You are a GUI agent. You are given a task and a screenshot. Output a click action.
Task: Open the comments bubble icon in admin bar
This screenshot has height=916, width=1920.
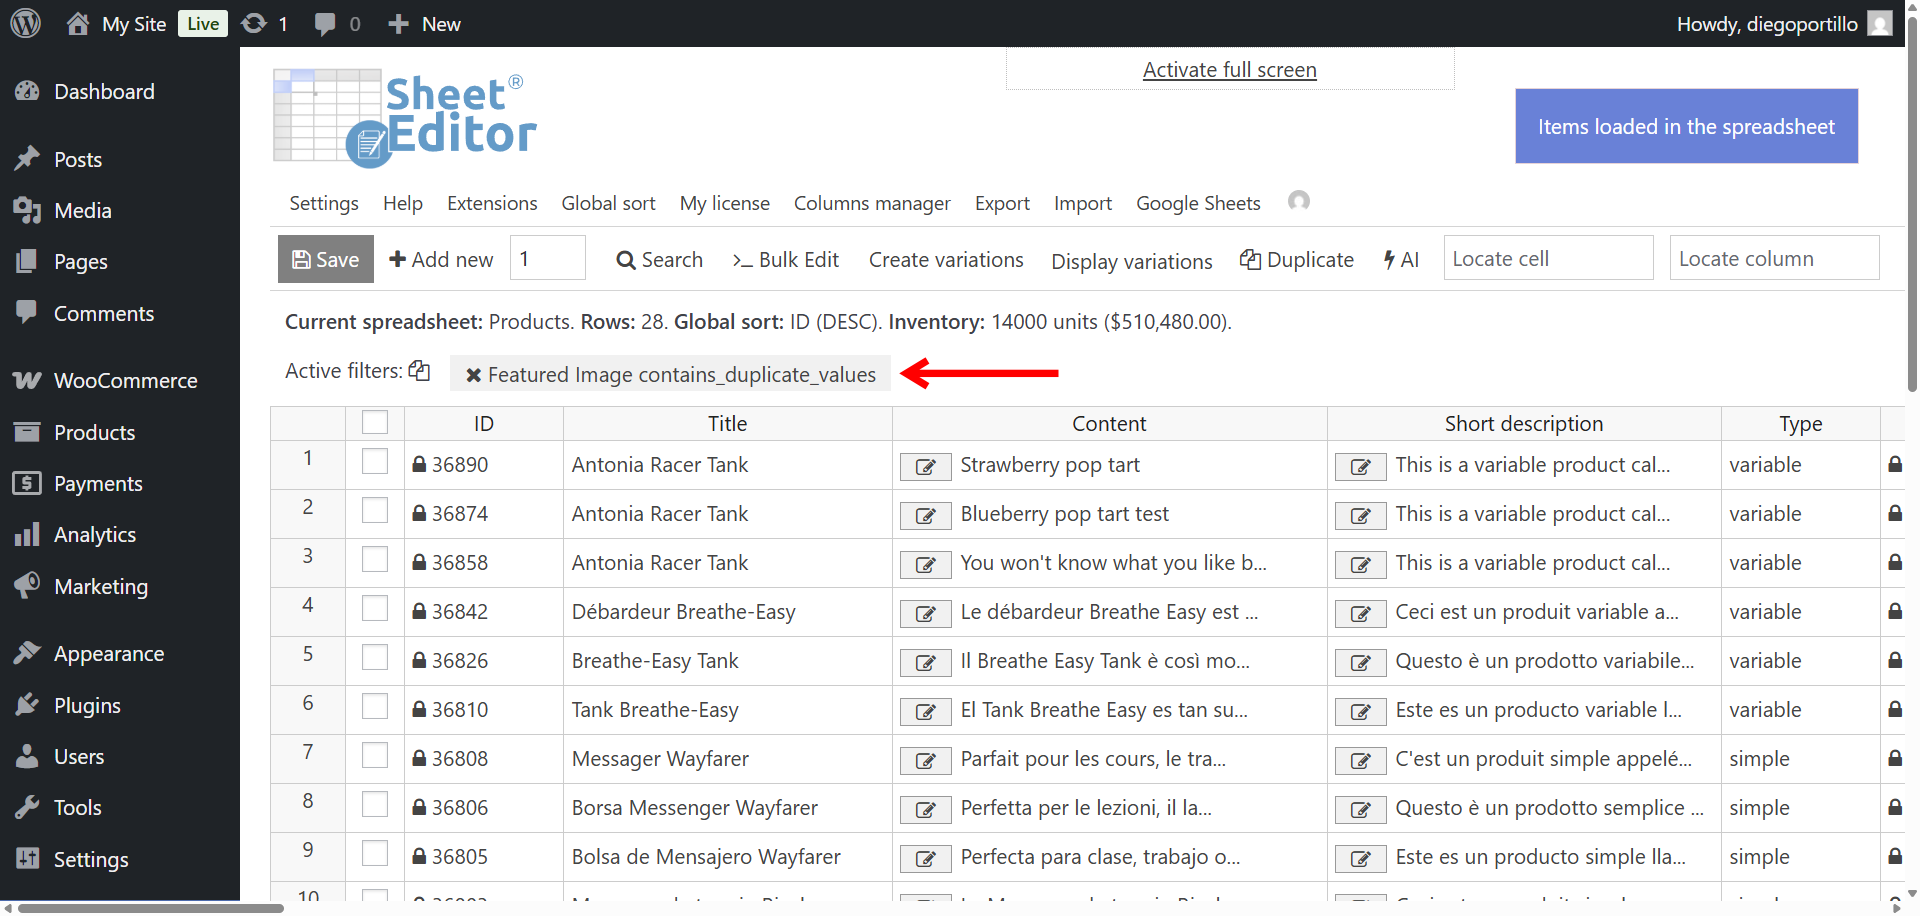point(325,24)
